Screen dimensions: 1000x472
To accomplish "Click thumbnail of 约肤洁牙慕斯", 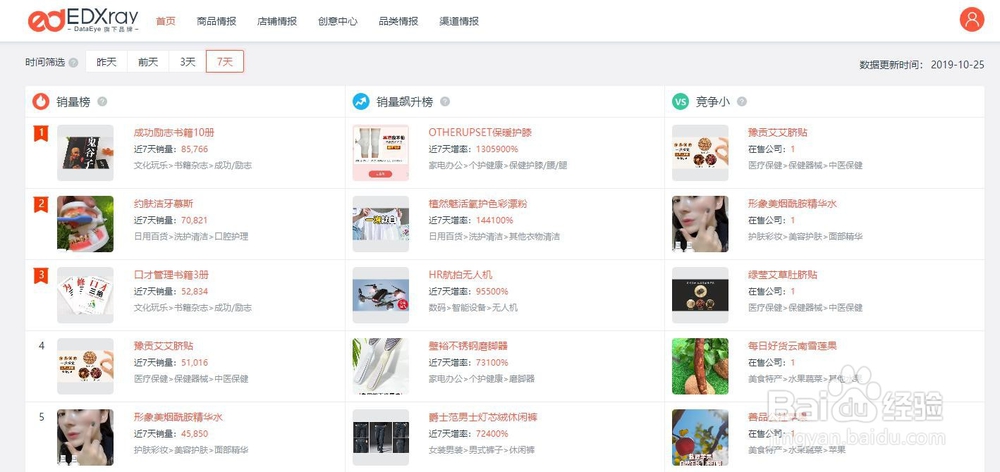I will [x=85, y=224].
